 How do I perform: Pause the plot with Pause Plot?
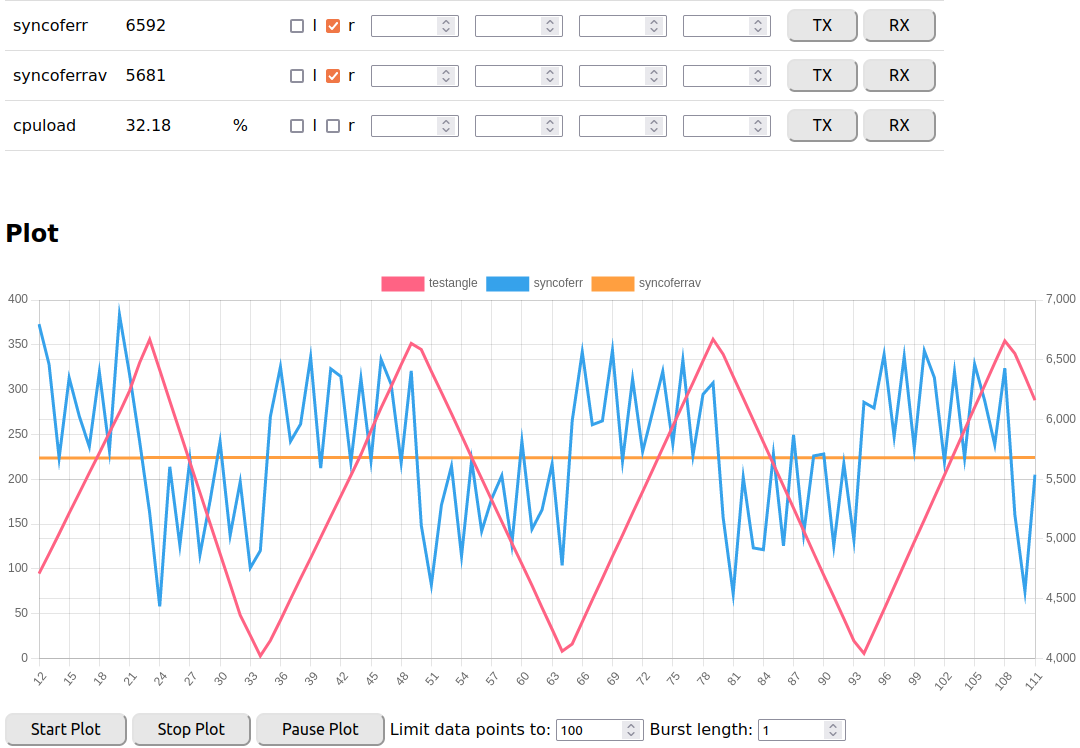point(320,729)
